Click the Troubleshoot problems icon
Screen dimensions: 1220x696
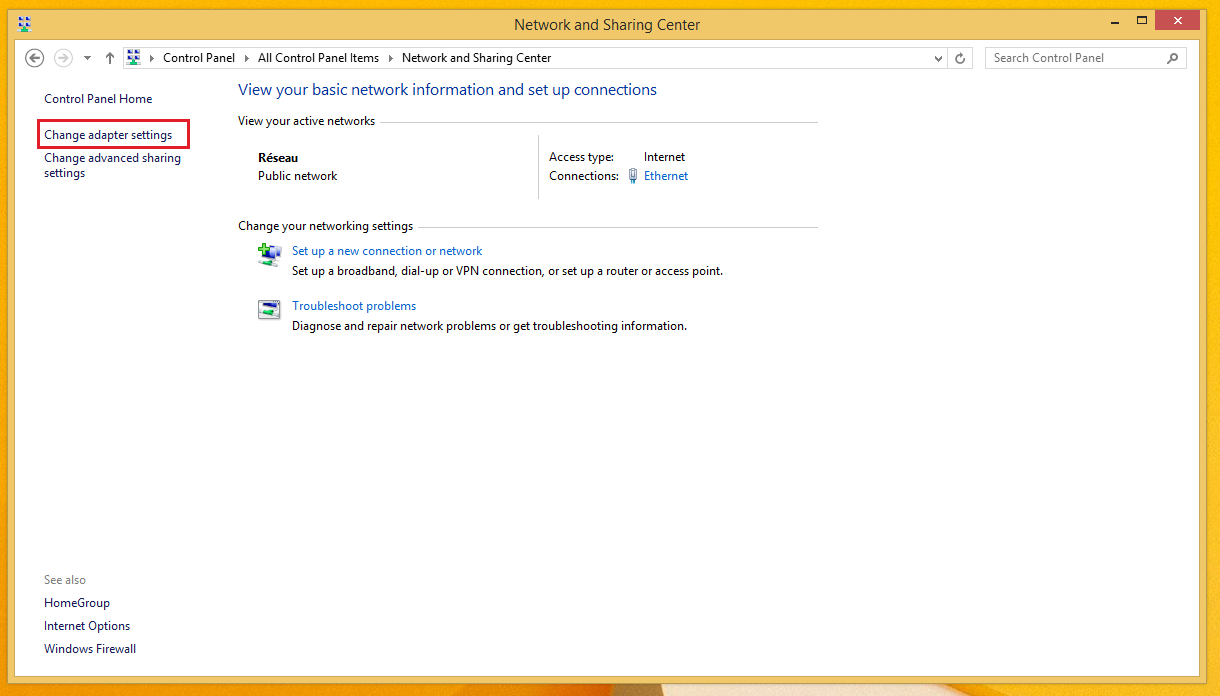click(269, 310)
